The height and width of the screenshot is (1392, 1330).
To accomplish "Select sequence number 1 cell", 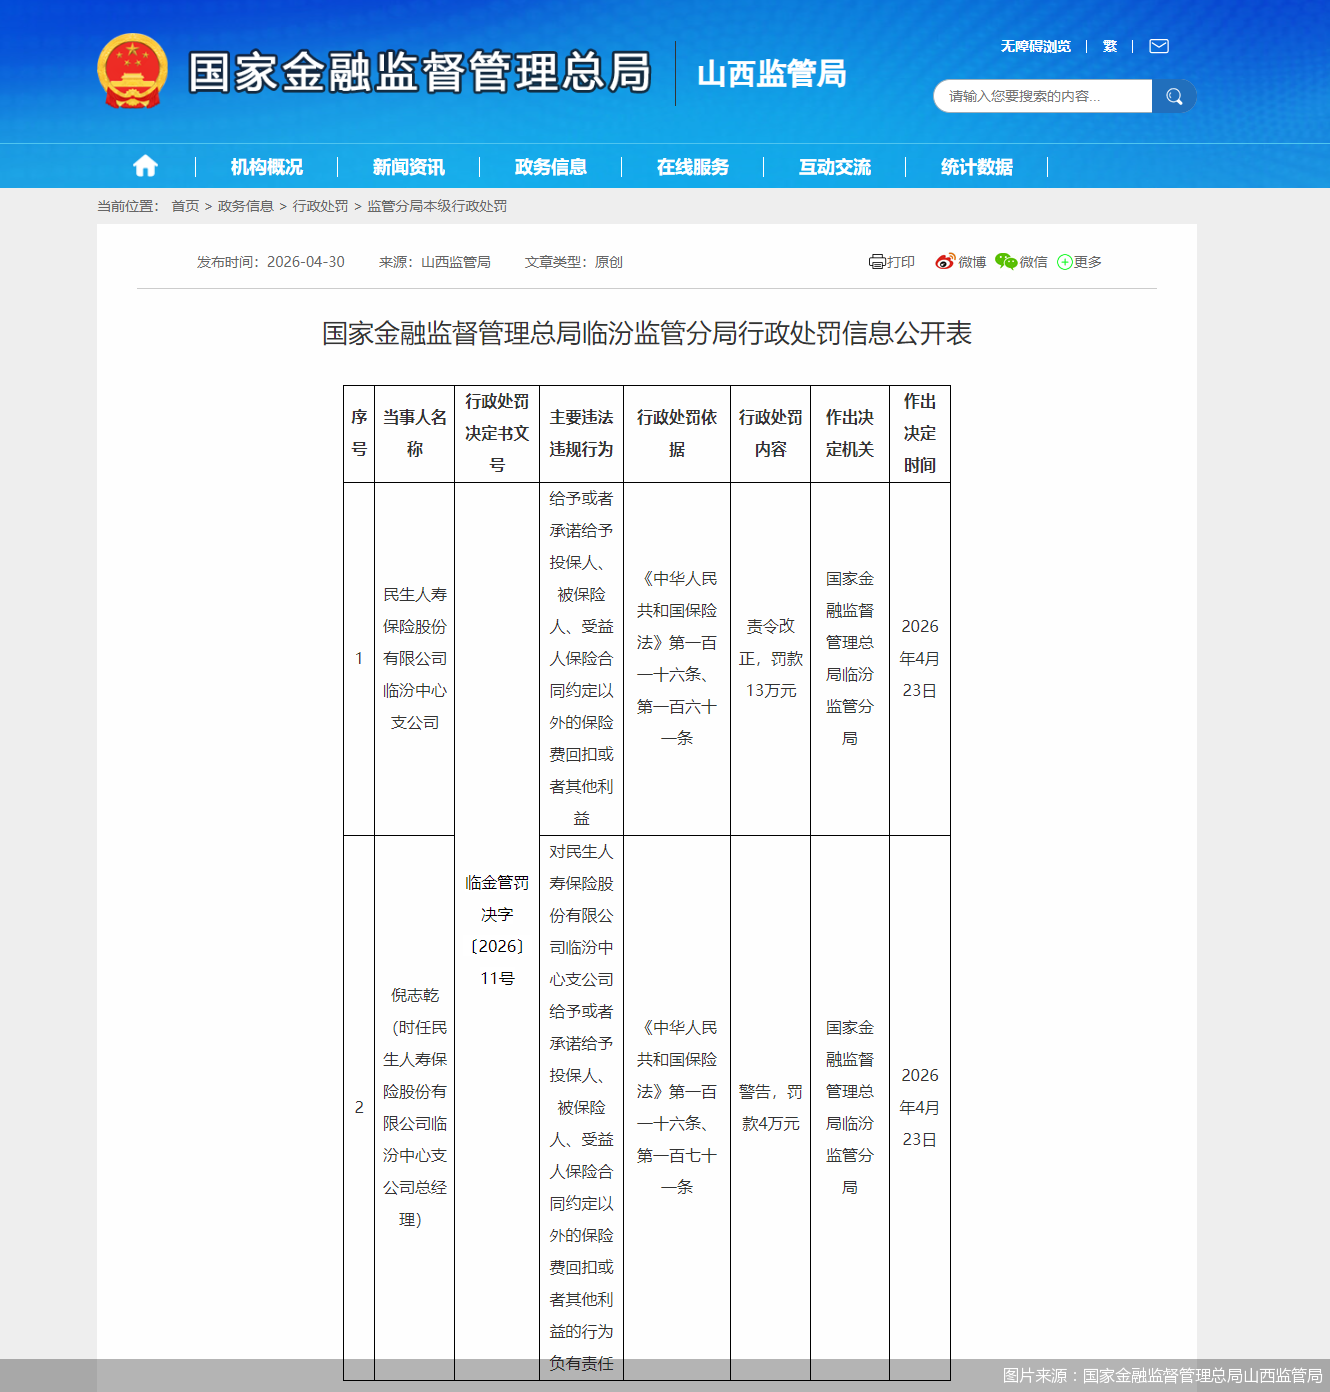I will click(359, 658).
